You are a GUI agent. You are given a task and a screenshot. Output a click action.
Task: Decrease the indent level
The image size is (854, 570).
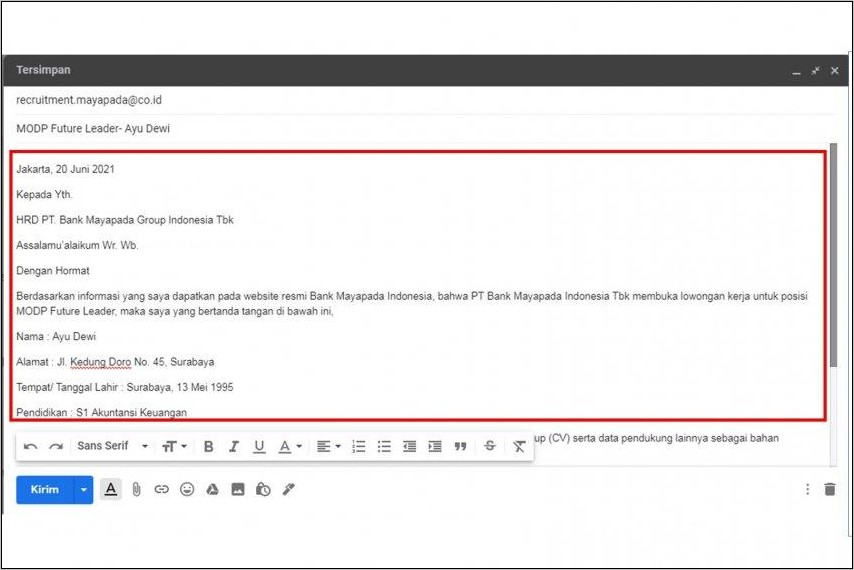tap(410, 446)
